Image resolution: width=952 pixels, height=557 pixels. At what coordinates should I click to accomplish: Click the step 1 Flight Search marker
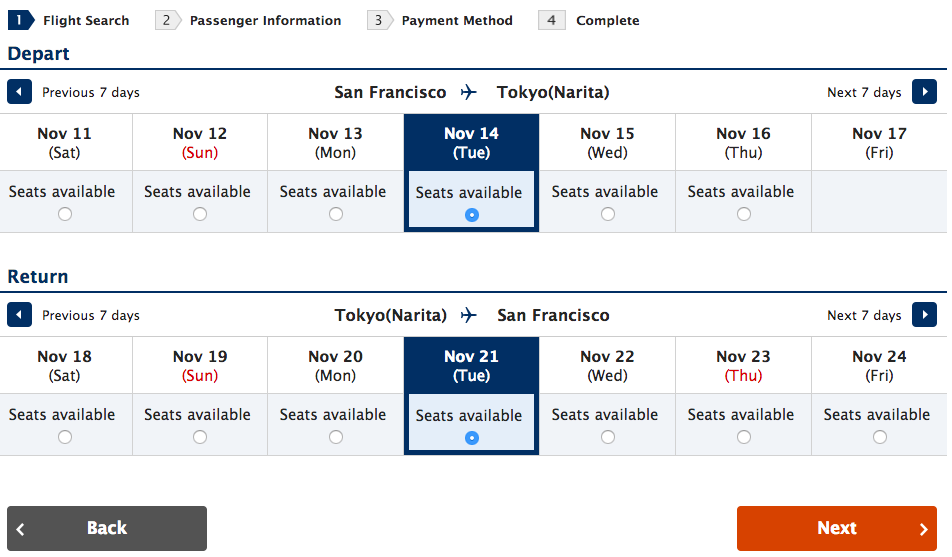click(21, 20)
